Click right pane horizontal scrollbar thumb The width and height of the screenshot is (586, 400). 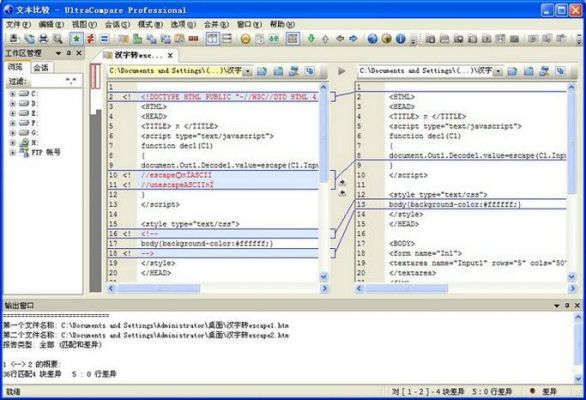pos(407,288)
